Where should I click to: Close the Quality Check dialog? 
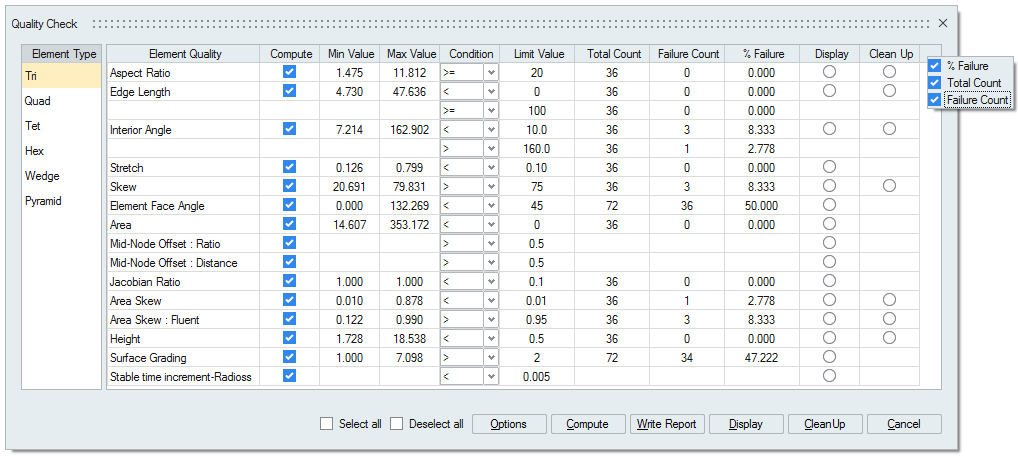942,23
